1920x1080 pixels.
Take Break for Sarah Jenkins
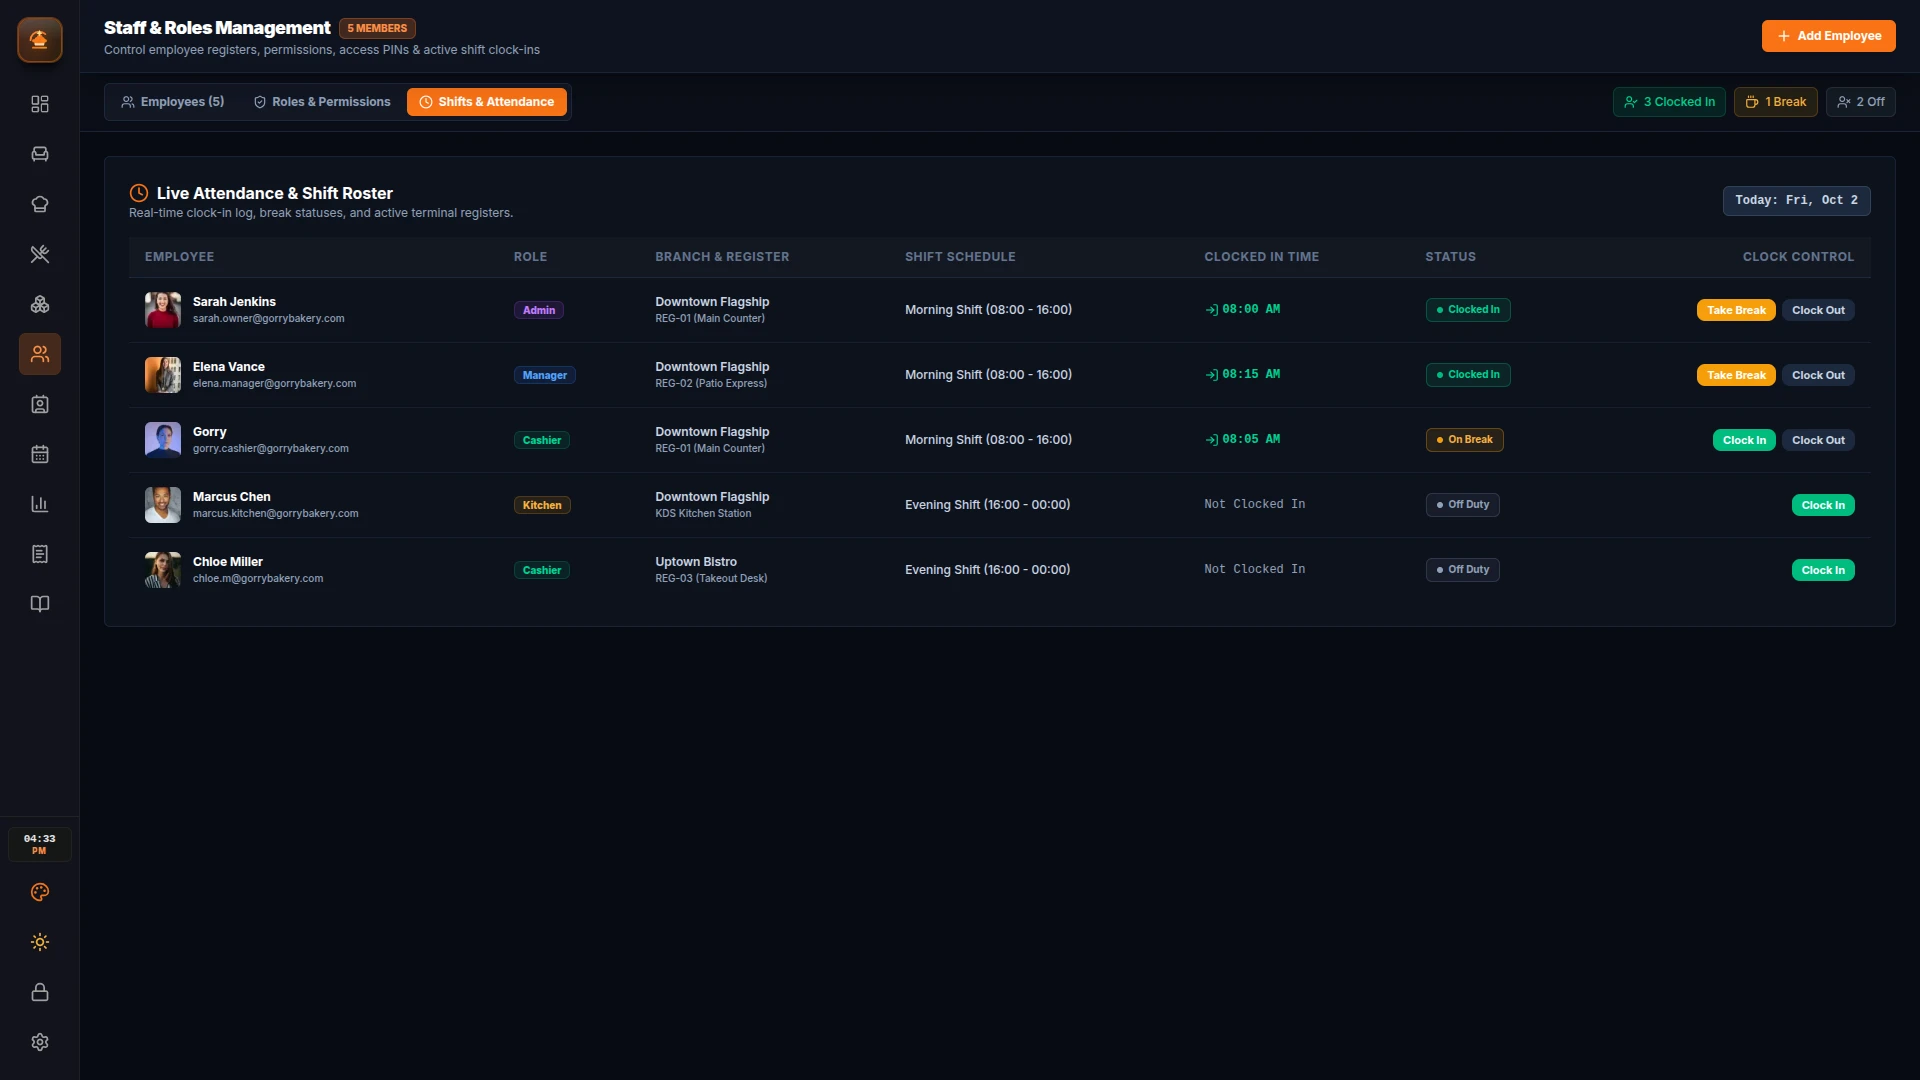tap(1736, 310)
